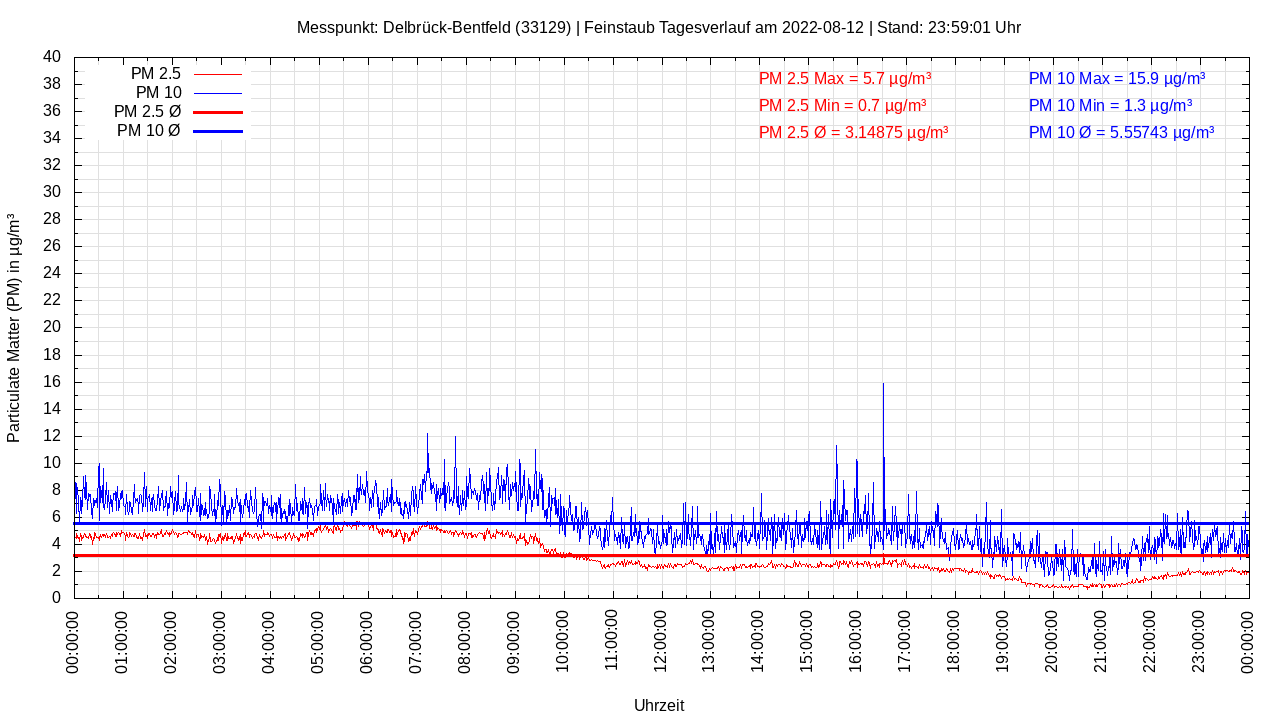This screenshot has width=1280, height=720.
Task: Select the PM 2.5 legend label
Action: pyautogui.click(x=156, y=74)
